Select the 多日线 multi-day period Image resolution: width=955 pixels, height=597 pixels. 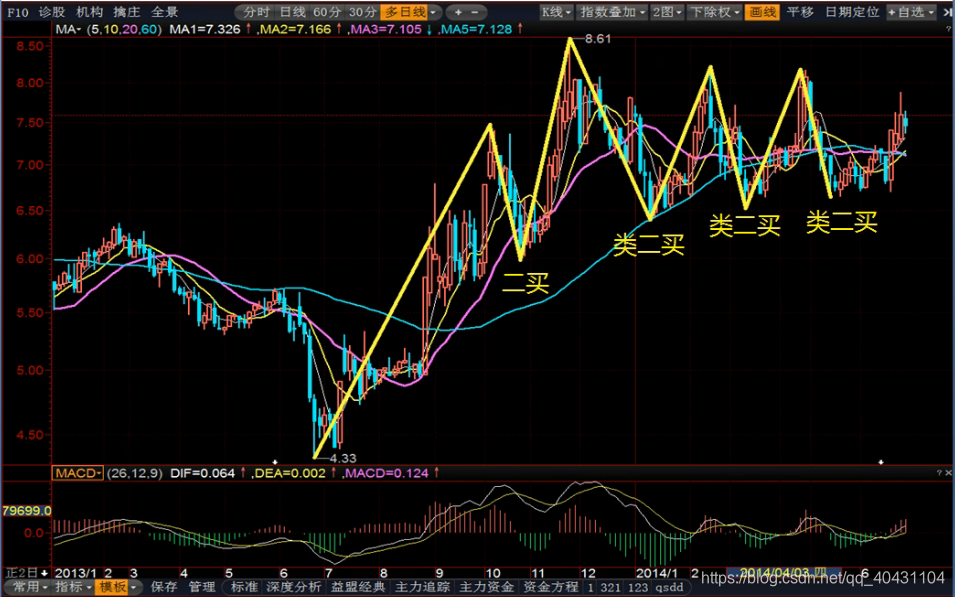(x=404, y=12)
